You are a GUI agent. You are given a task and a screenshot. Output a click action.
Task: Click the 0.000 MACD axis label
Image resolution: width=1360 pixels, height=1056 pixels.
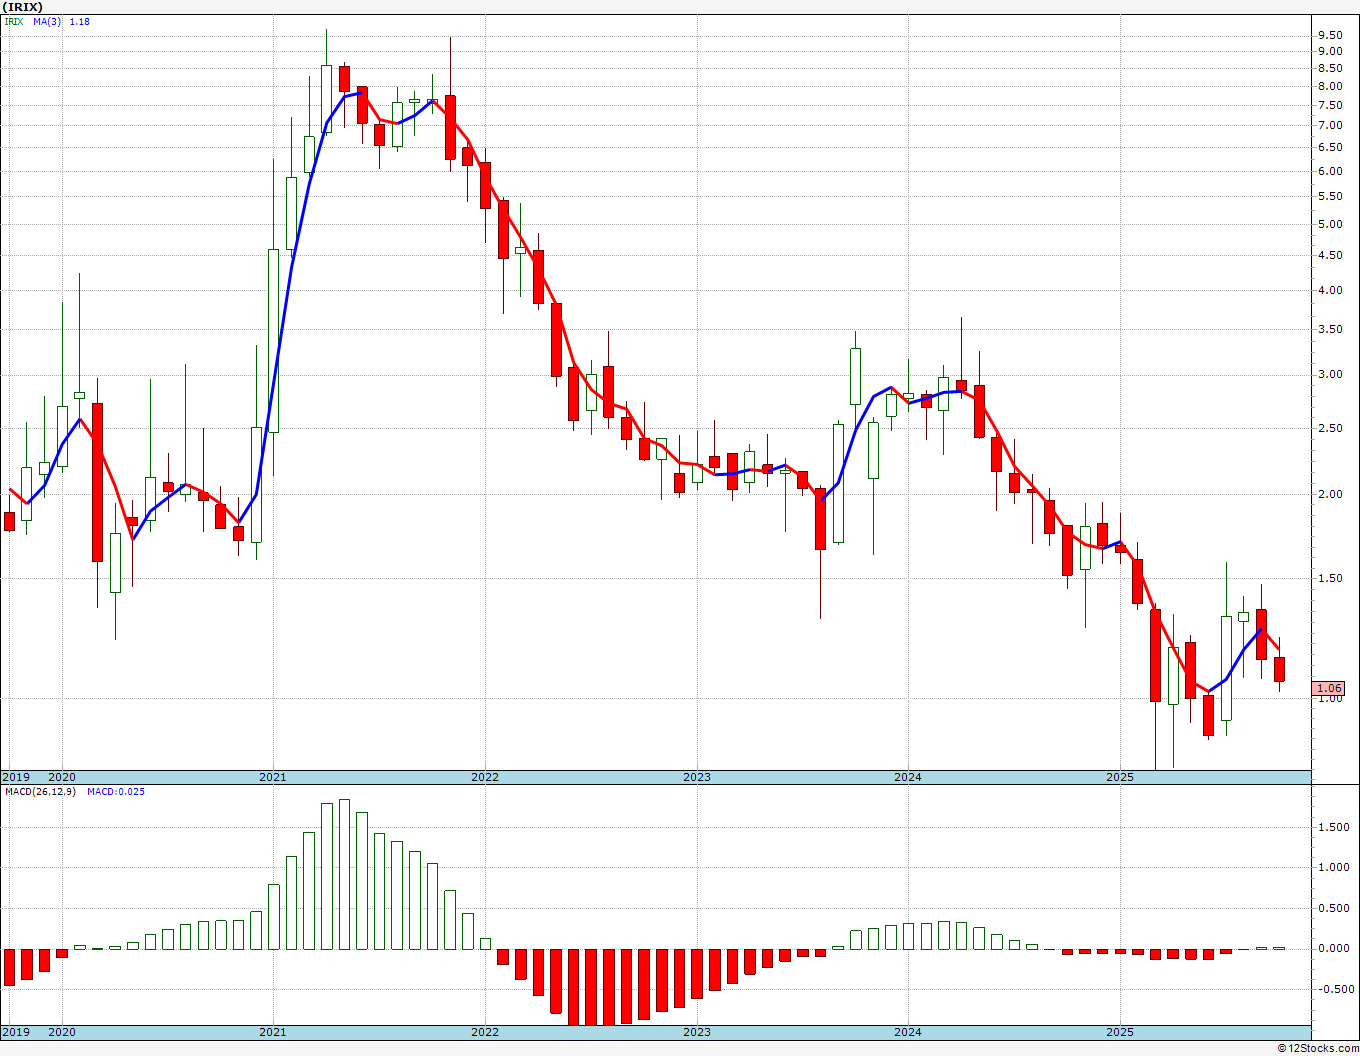tap(1332, 948)
